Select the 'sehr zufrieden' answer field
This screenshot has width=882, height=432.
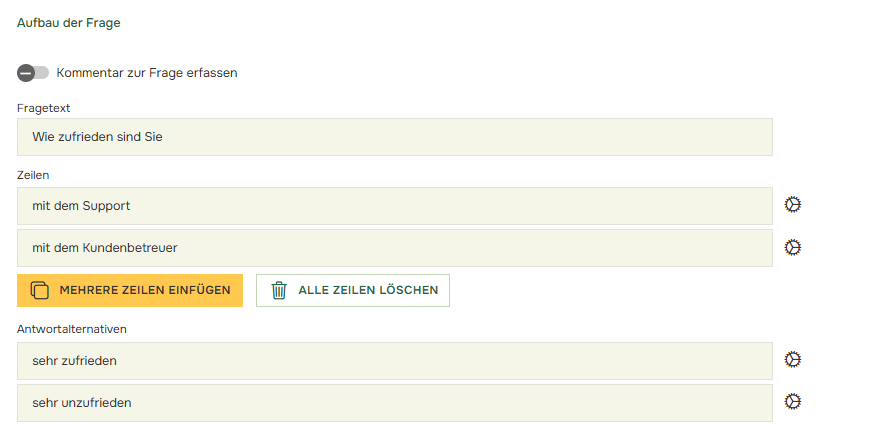point(394,361)
